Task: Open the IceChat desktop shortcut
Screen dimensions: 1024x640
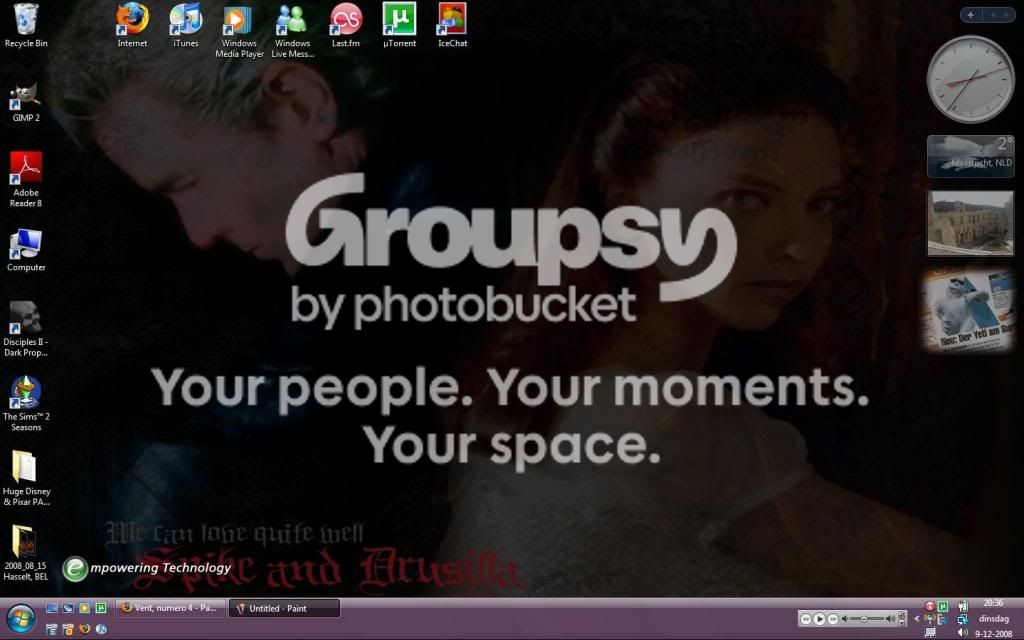Action: tap(453, 26)
